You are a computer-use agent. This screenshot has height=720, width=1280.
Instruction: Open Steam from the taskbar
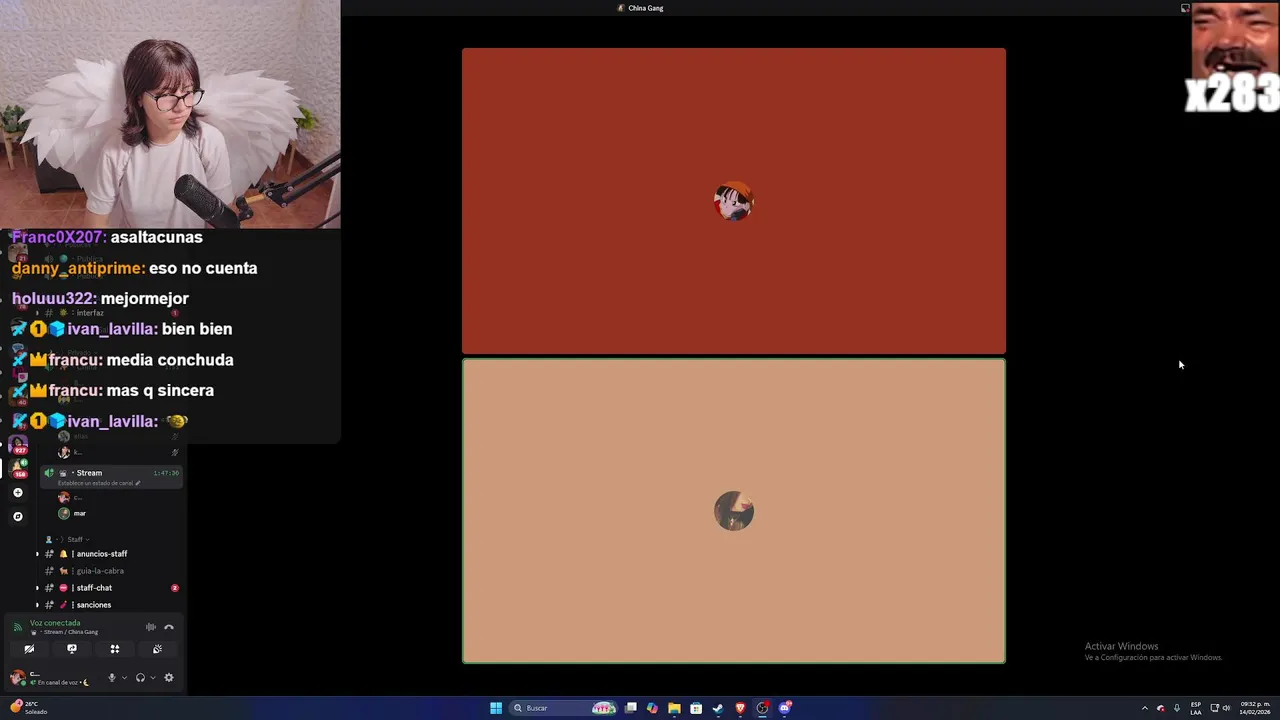click(718, 708)
